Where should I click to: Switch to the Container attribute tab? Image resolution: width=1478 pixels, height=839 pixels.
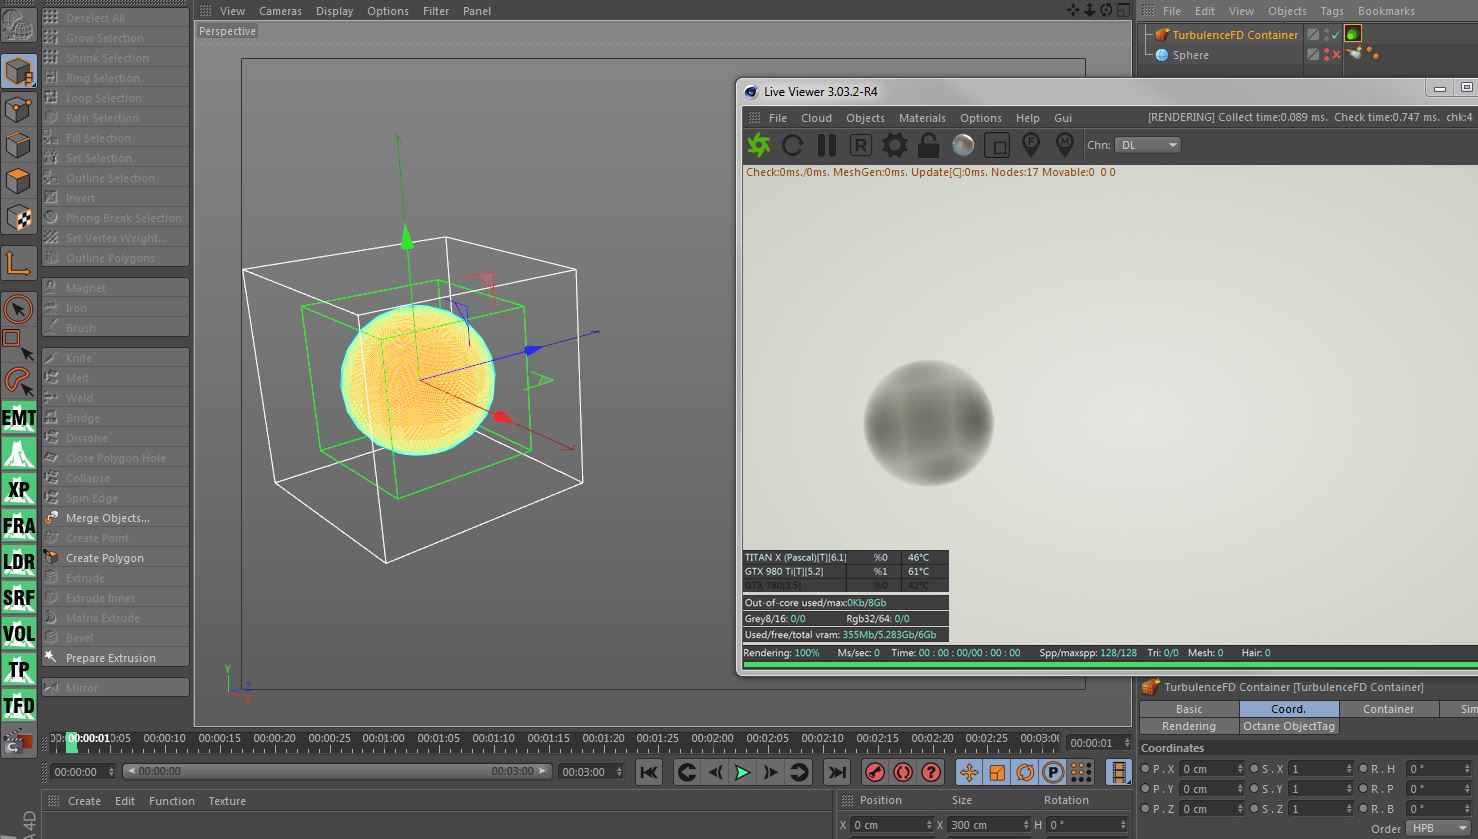pyautogui.click(x=1388, y=709)
